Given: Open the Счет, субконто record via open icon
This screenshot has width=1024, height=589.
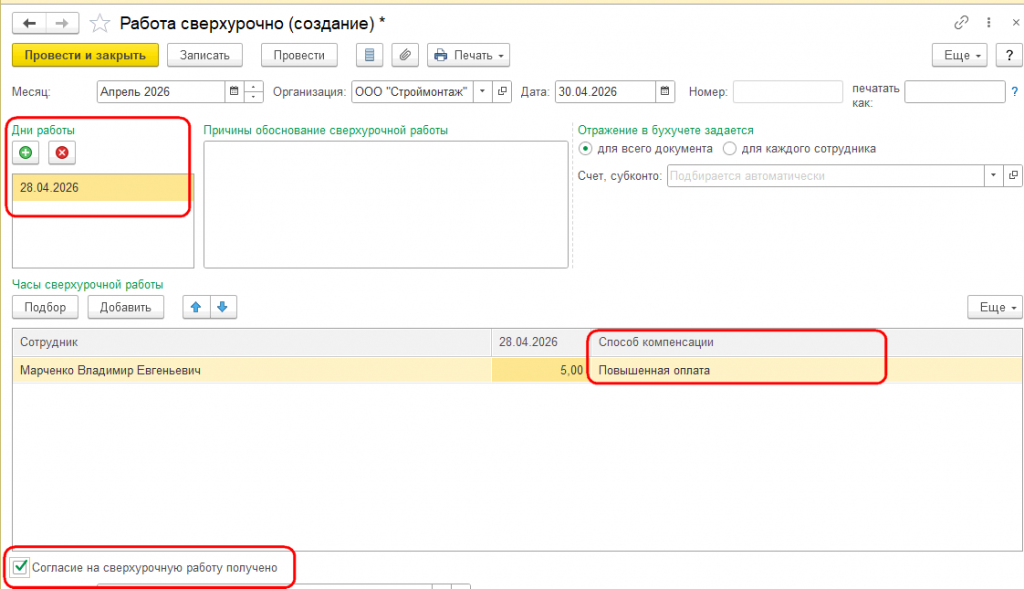Looking at the screenshot, I should coord(1013,176).
